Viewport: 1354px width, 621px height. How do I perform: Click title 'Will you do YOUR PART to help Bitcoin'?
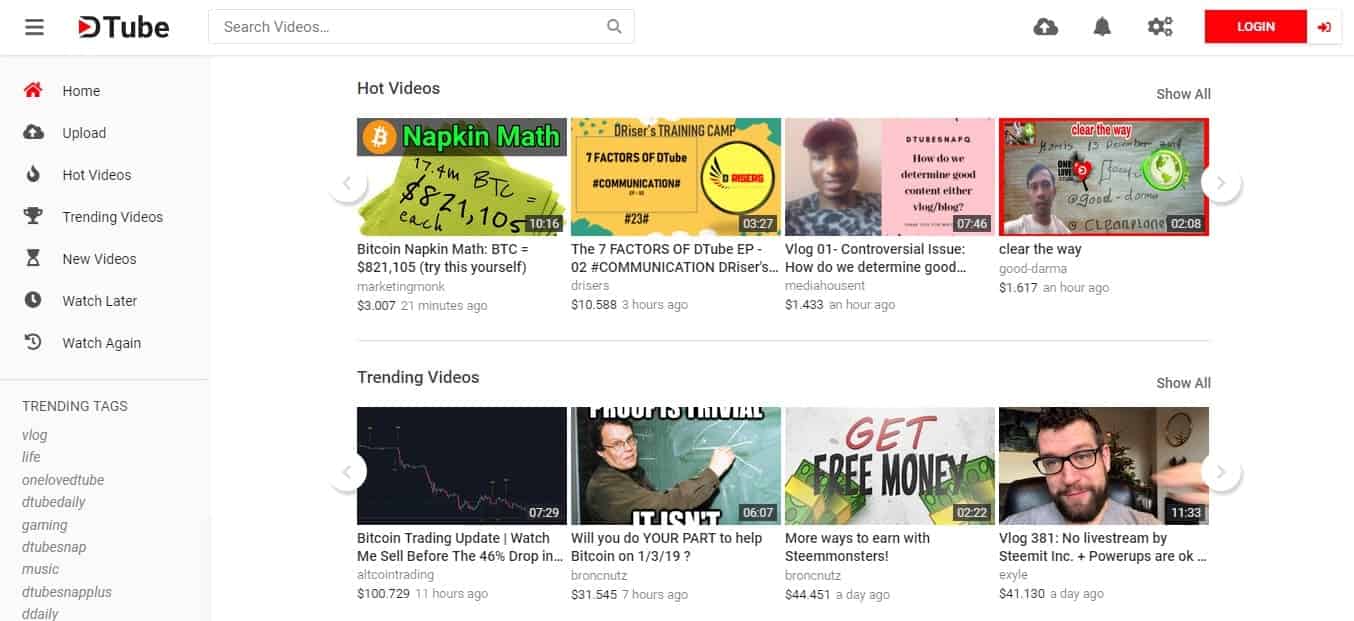pyautogui.click(x=667, y=547)
